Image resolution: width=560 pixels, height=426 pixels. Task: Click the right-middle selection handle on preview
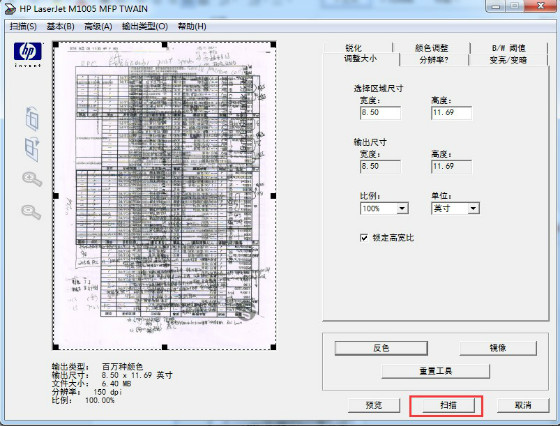click(x=273, y=196)
